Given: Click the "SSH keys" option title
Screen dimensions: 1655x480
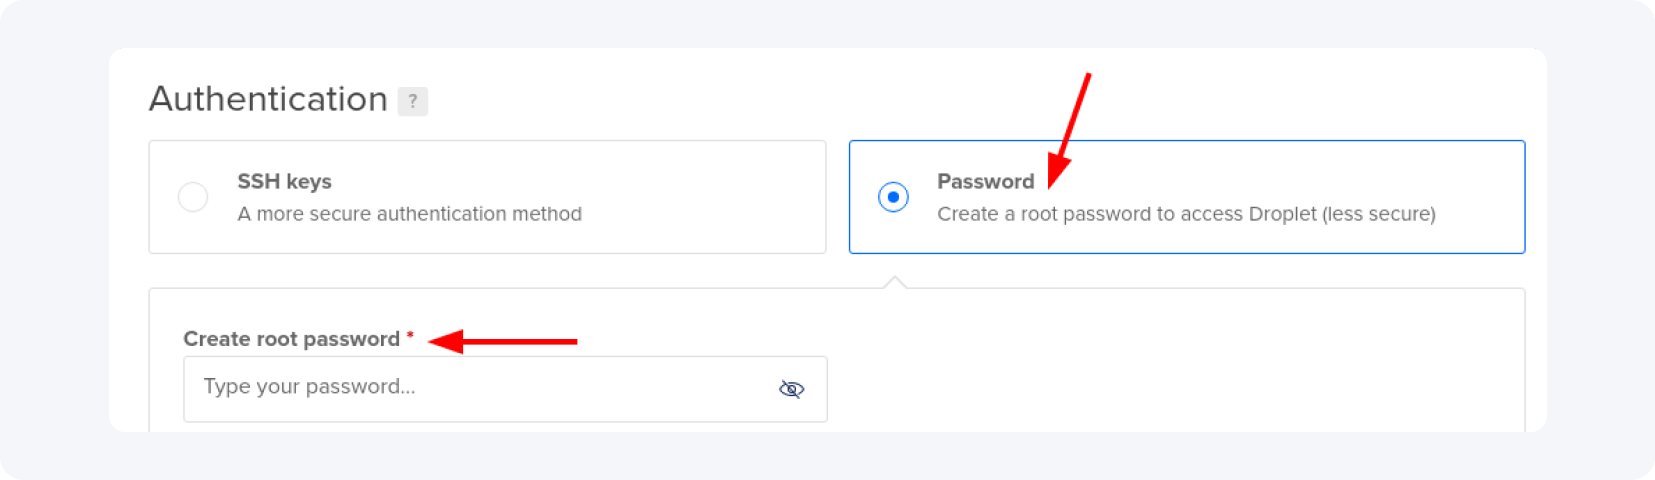Looking at the screenshot, I should 284,182.
